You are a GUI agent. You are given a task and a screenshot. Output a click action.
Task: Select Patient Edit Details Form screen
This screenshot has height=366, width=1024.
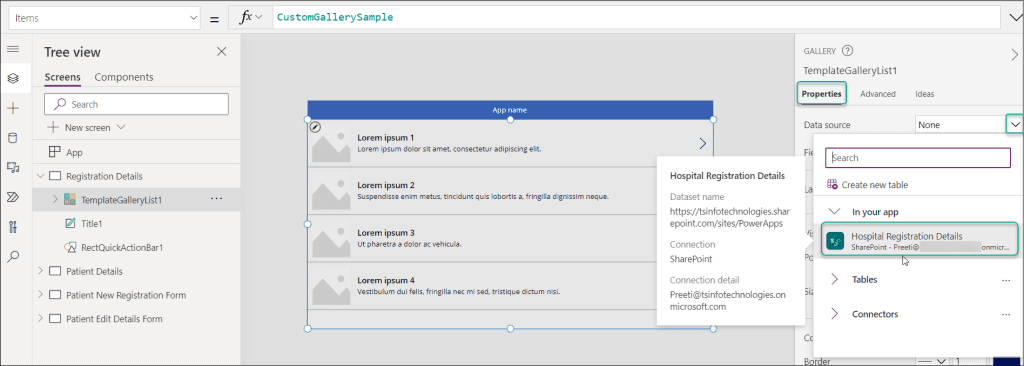tap(114, 318)
